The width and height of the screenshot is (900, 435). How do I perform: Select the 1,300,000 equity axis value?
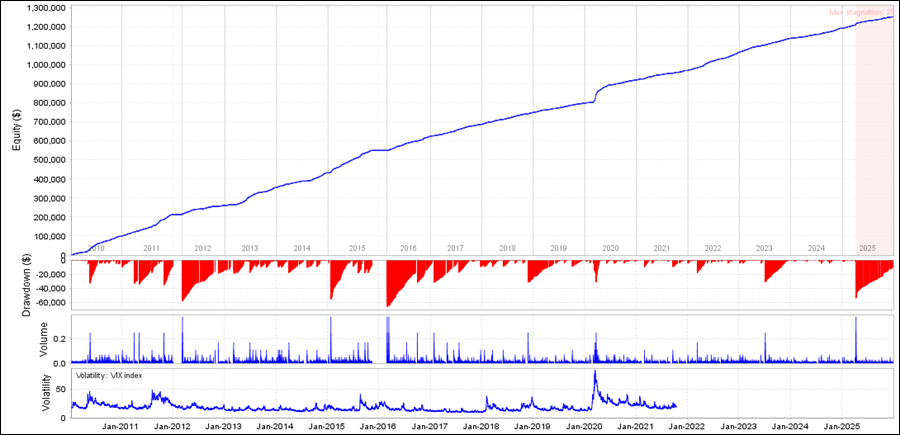(x=47, y=8)
